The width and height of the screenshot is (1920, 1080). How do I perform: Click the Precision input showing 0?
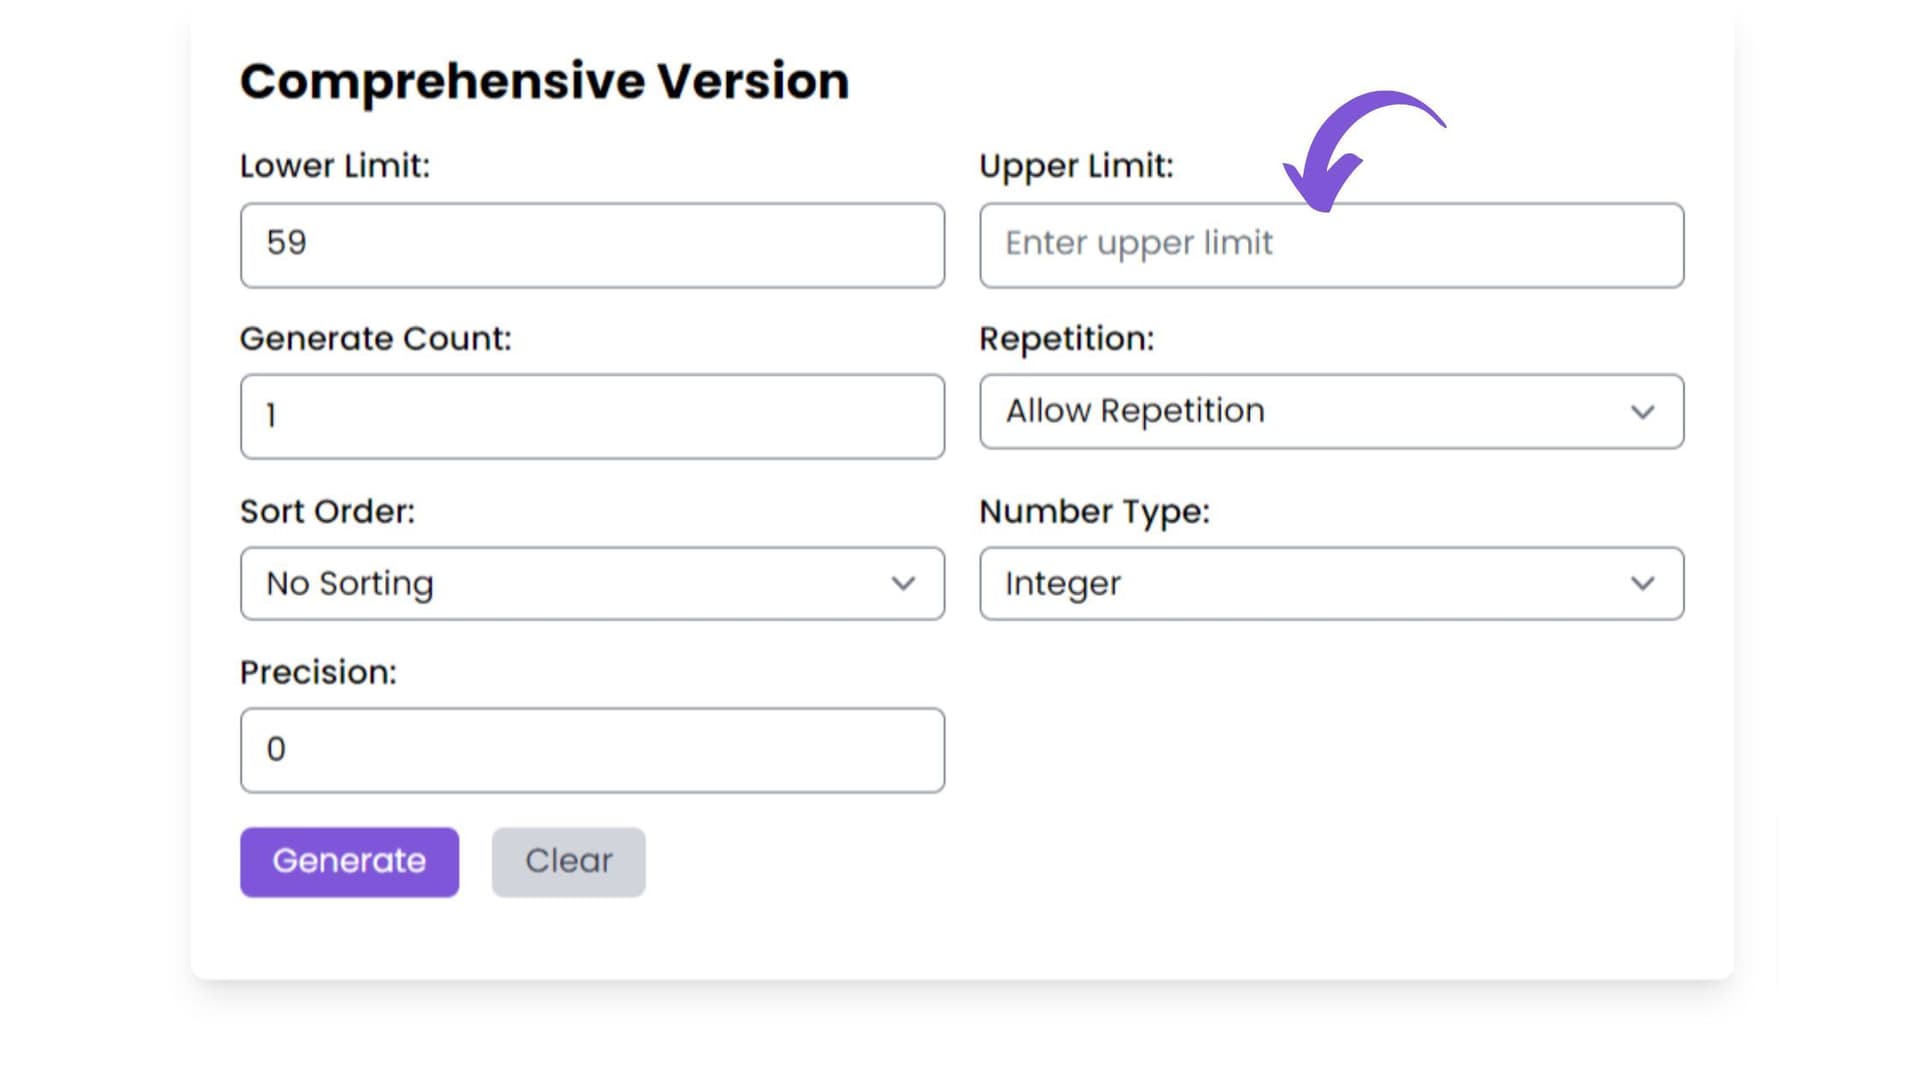click(x=591, y=750)
